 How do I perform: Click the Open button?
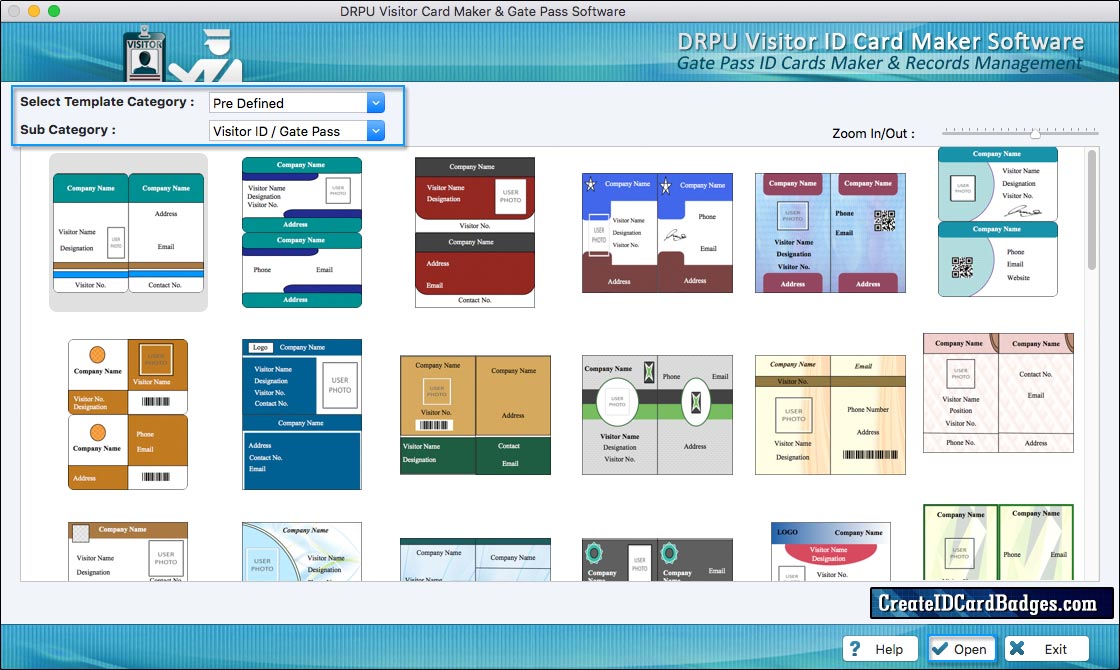tap(961, 649)
